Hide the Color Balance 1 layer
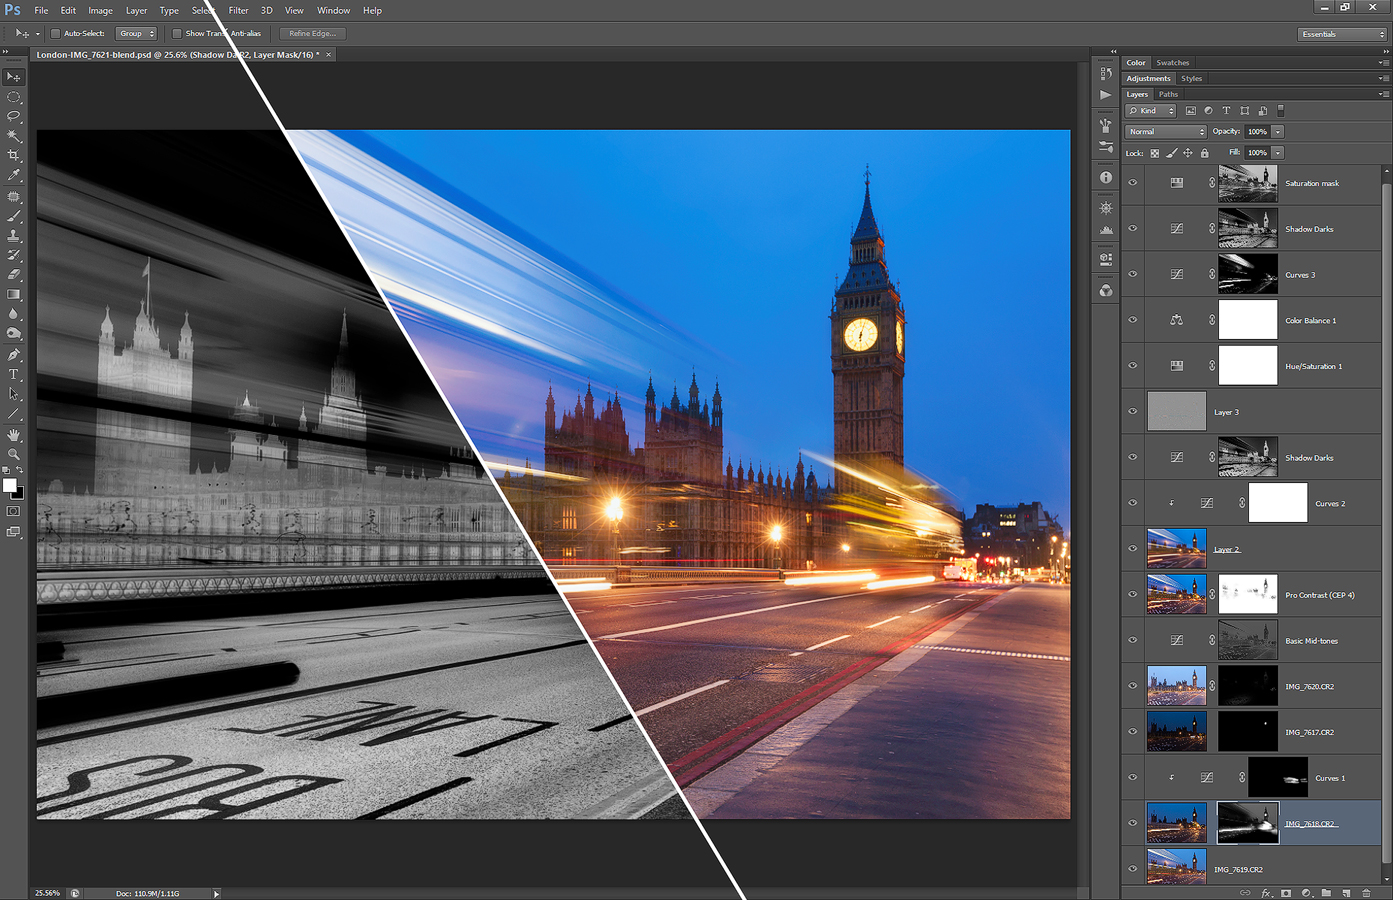The width and height of the screenshot is (1393, 900). (x=1133, y=320)
